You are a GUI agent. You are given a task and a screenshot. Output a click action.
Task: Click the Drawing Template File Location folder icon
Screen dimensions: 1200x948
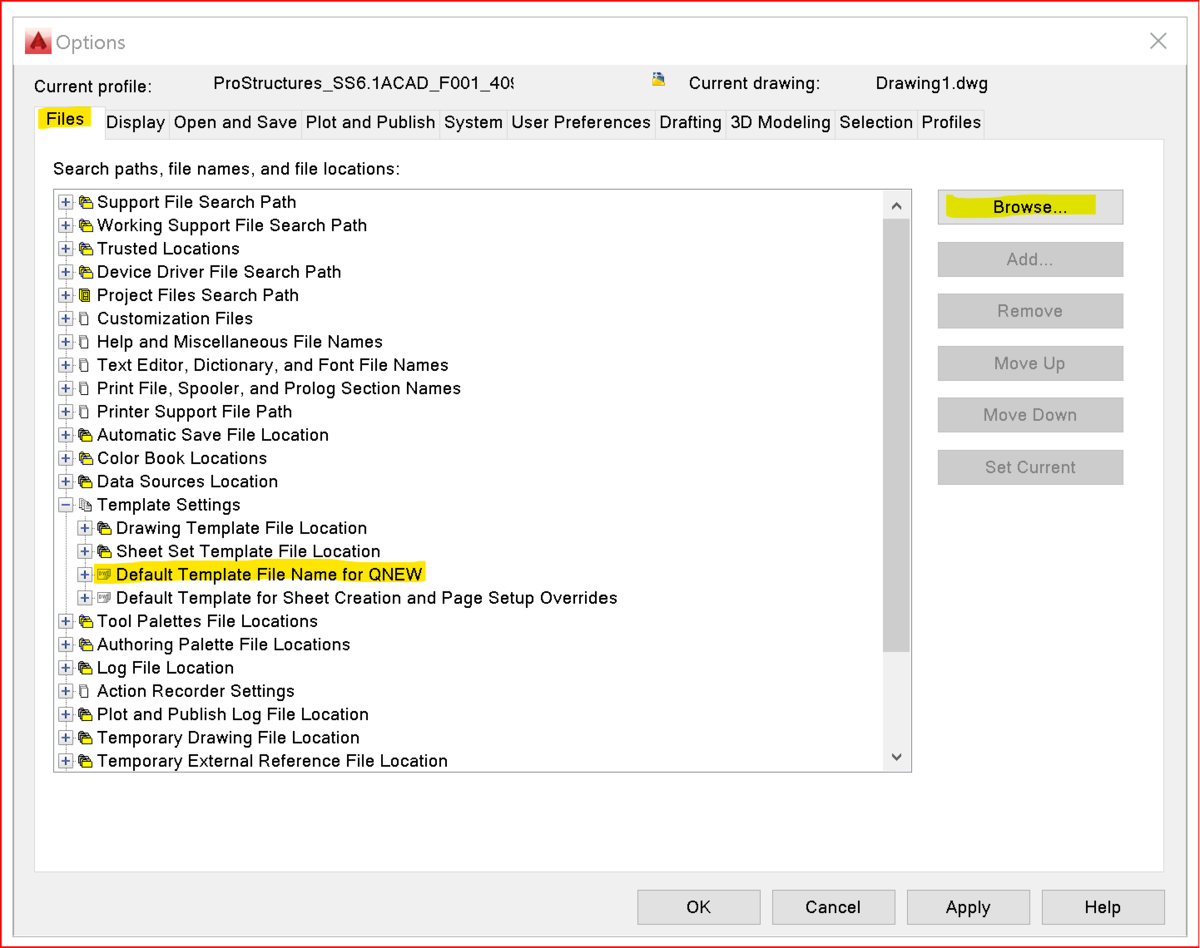[x=104, y=528]
